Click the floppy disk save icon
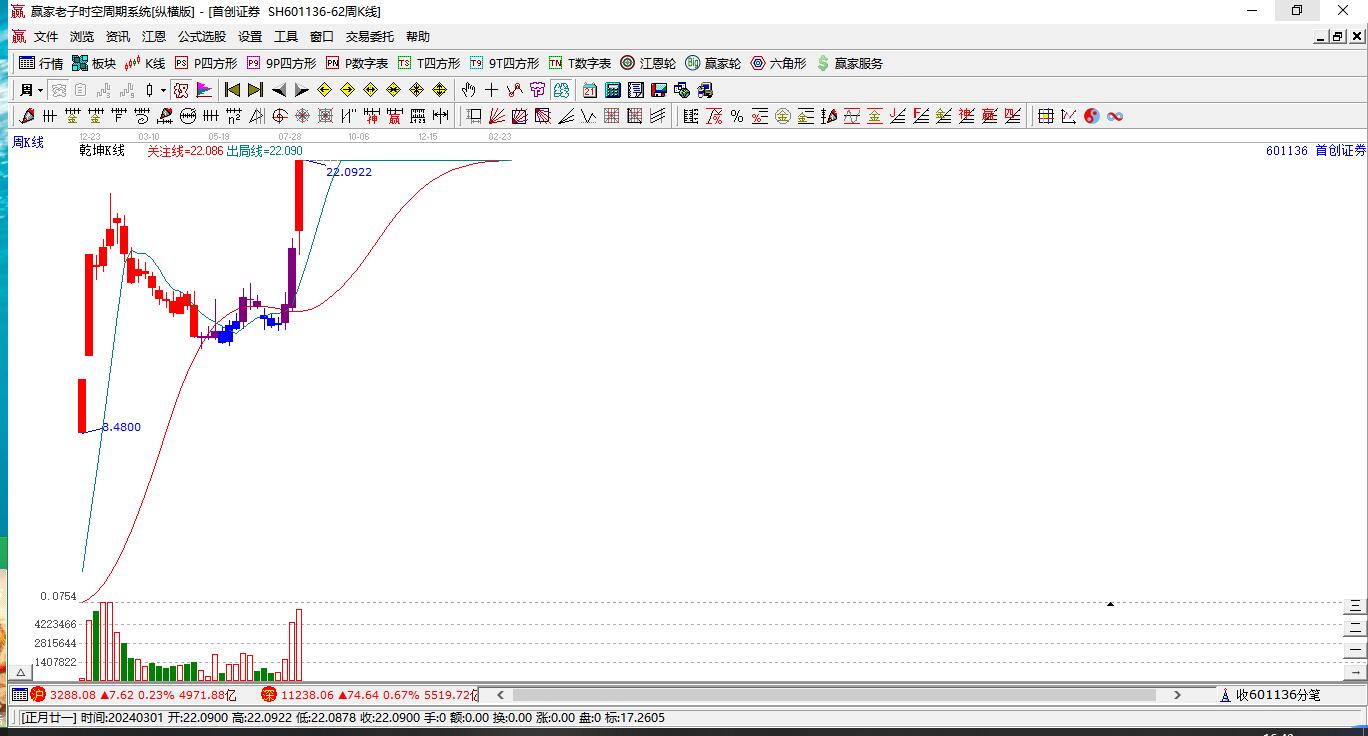 click(659, 90)
